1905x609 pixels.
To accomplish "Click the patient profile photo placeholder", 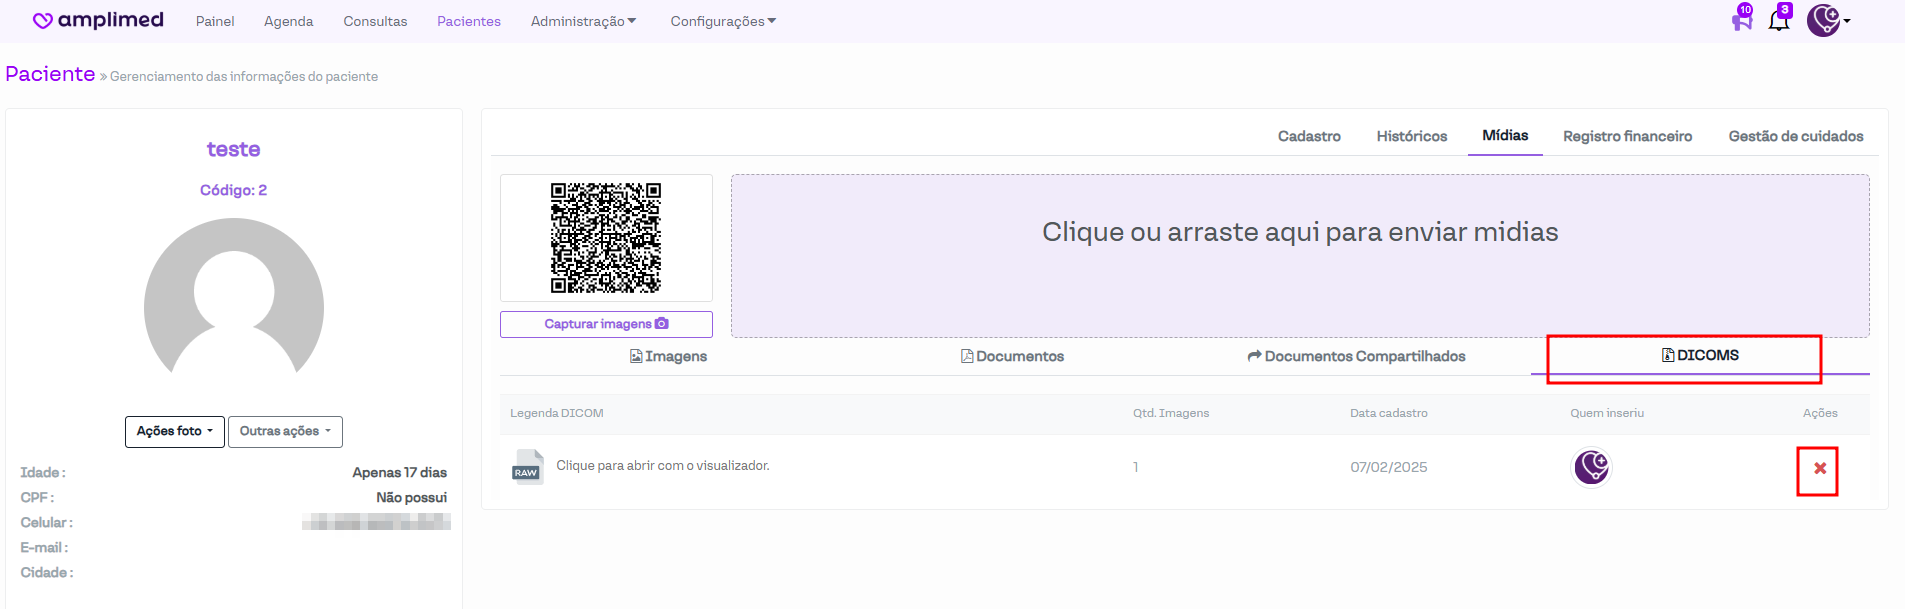I will (234, 304).
